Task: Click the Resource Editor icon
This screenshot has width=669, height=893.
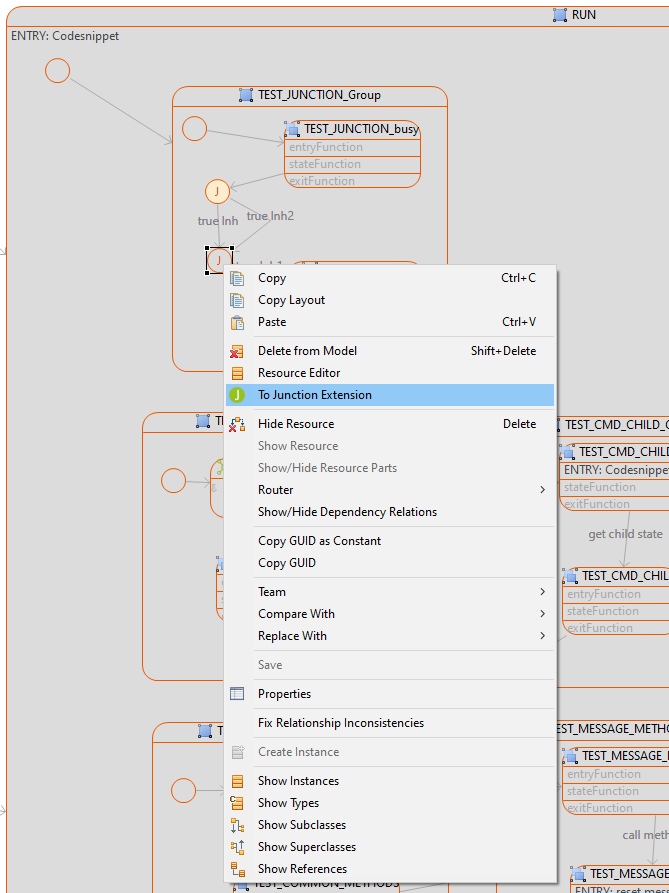Action: point(237,373)
